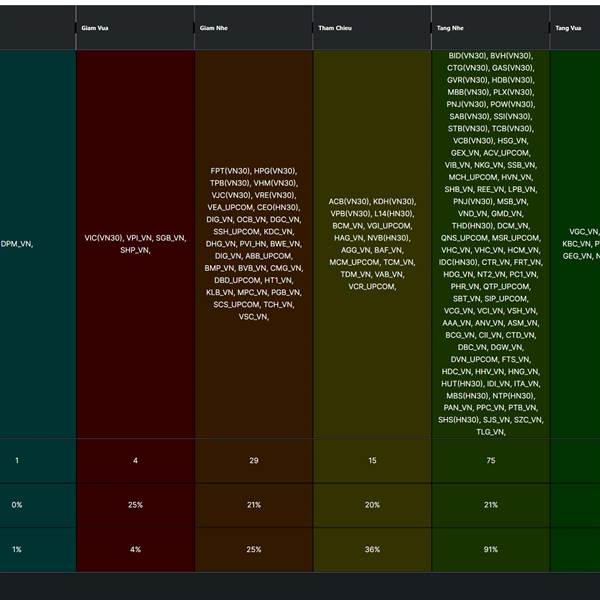Select the MBS(HN30) ticker
Viewport: 600px width, 600px height.
468,396
